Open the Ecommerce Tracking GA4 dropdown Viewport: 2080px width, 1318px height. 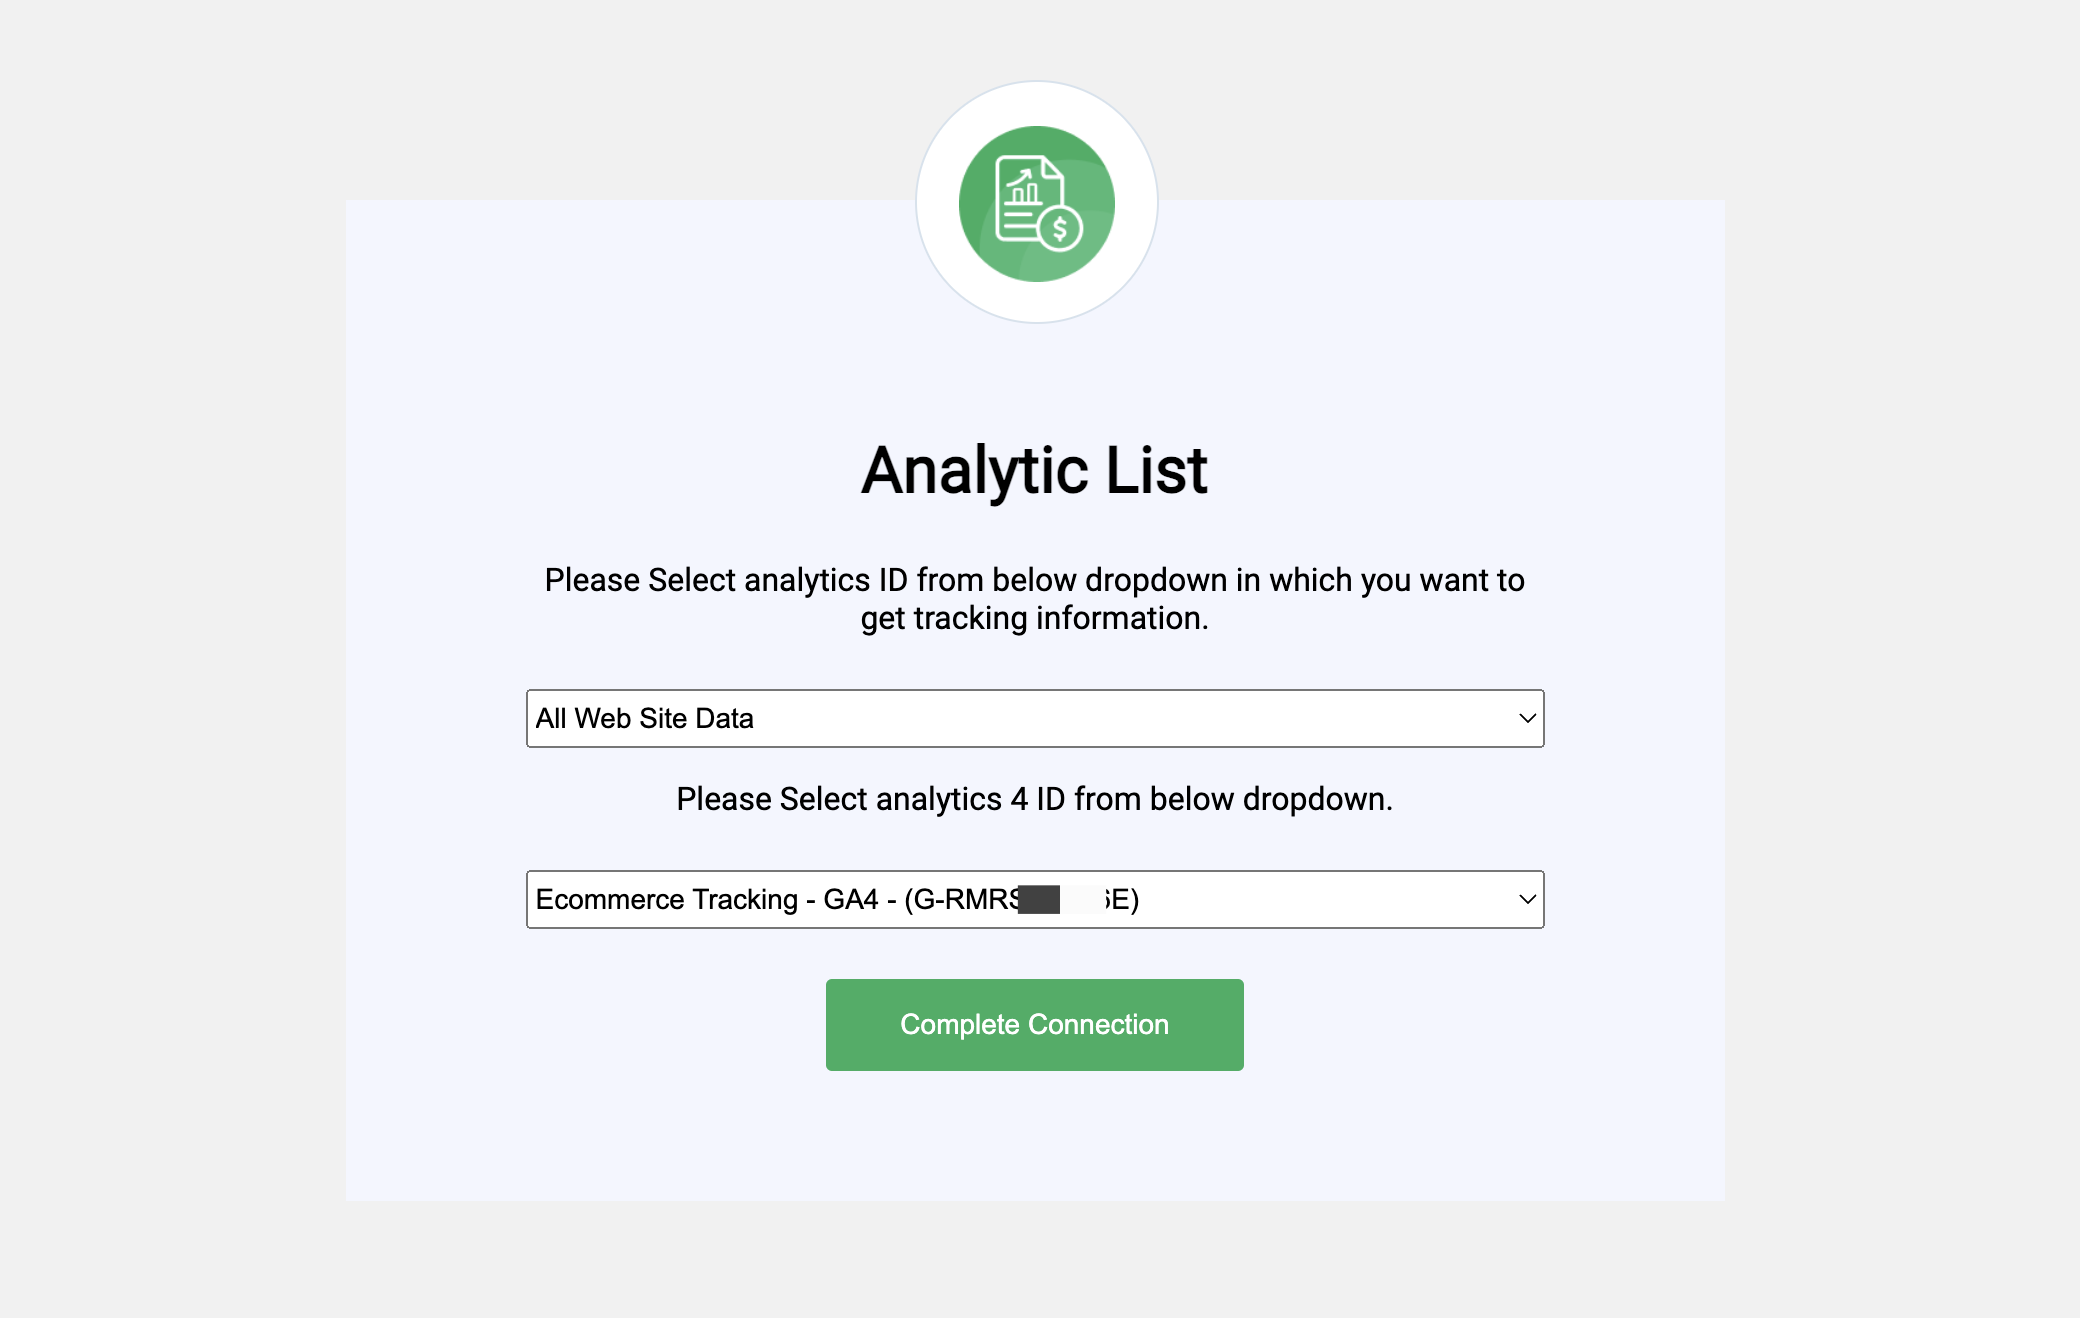click(1035, 899)
